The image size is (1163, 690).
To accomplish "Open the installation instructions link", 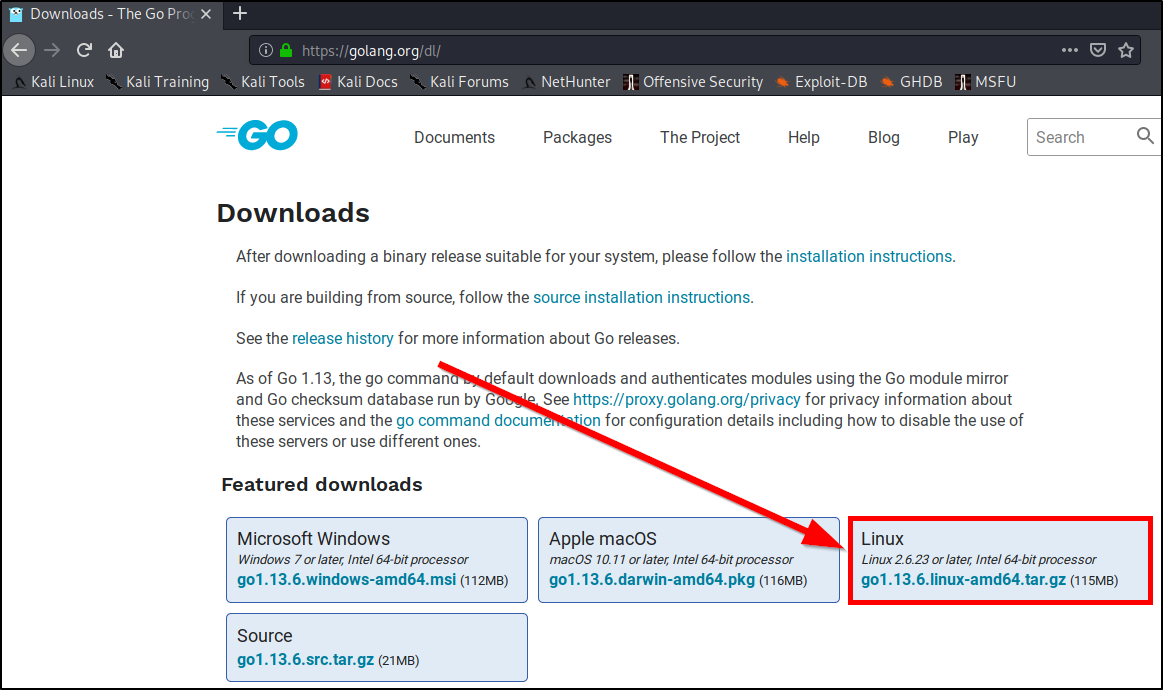I will pos(868,257).
